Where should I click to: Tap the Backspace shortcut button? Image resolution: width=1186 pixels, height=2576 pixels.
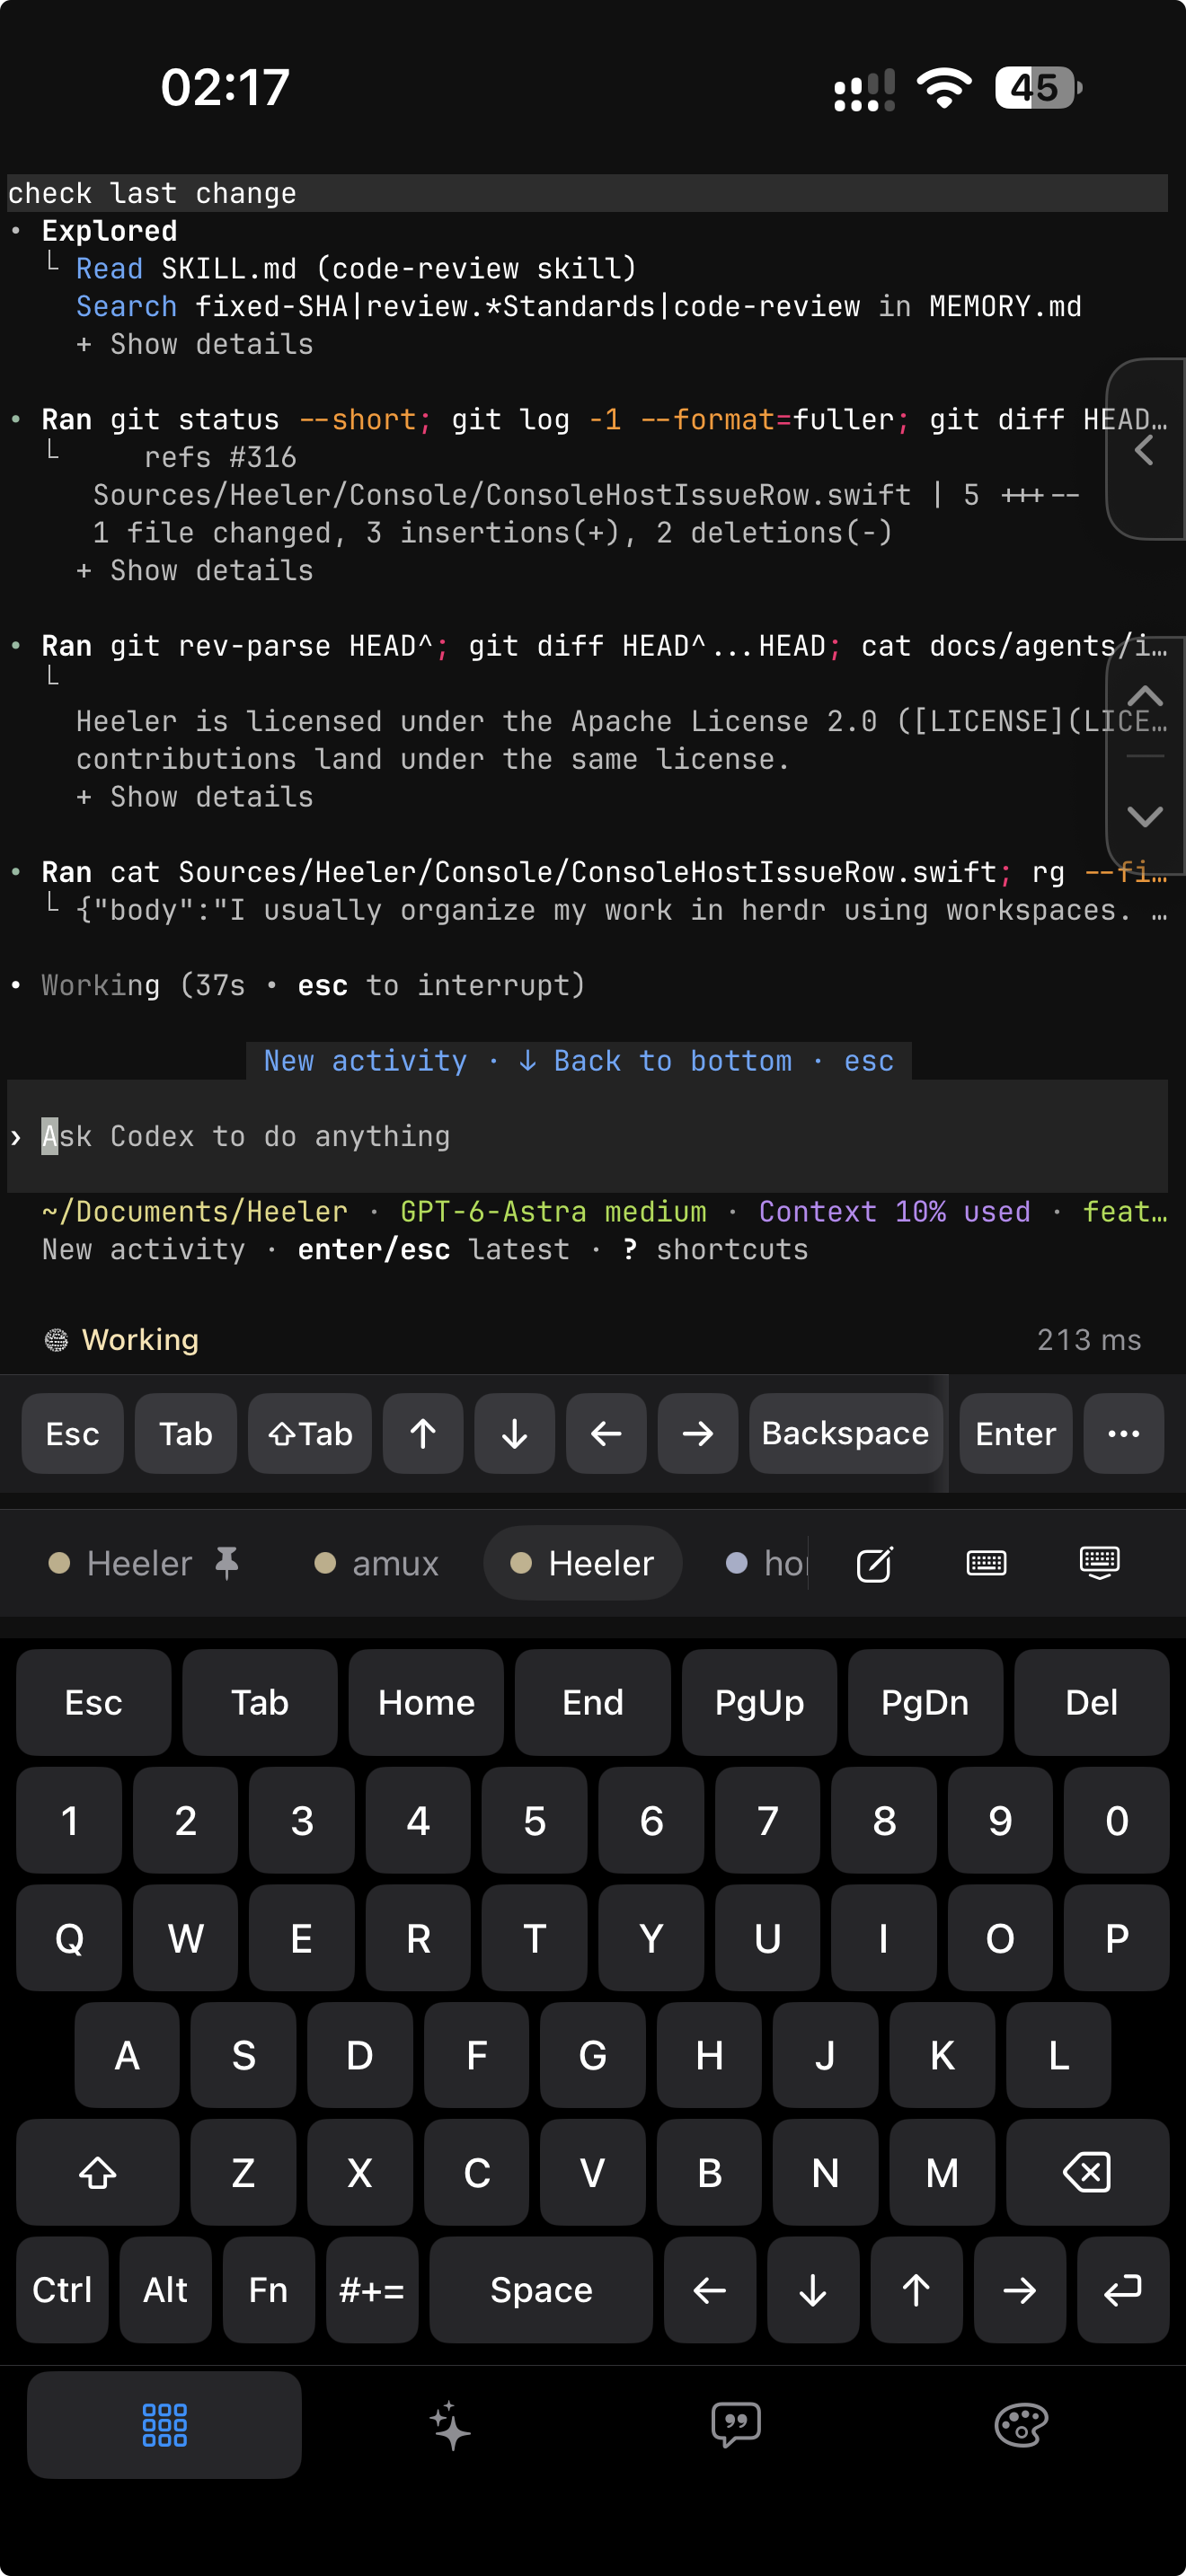pos(845,1433)
